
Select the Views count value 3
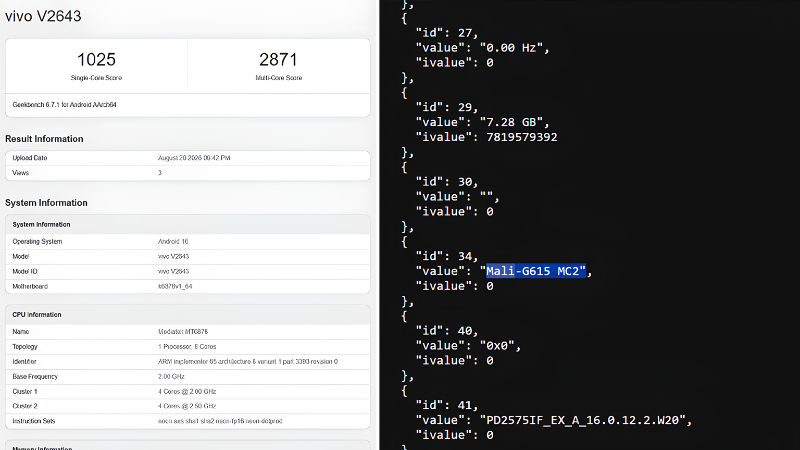click(160, 173)
